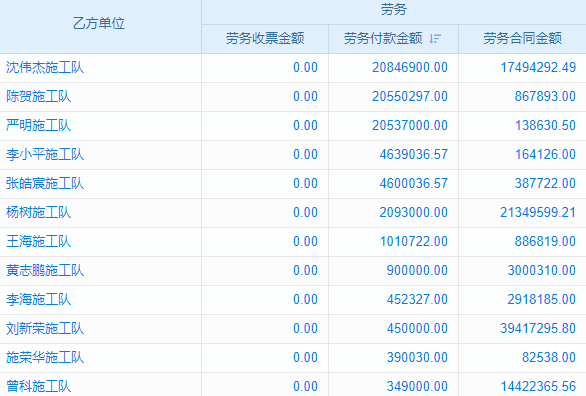Open the 施荣华施工队 link
586x396 pixels.
click(x=45, y=358)
